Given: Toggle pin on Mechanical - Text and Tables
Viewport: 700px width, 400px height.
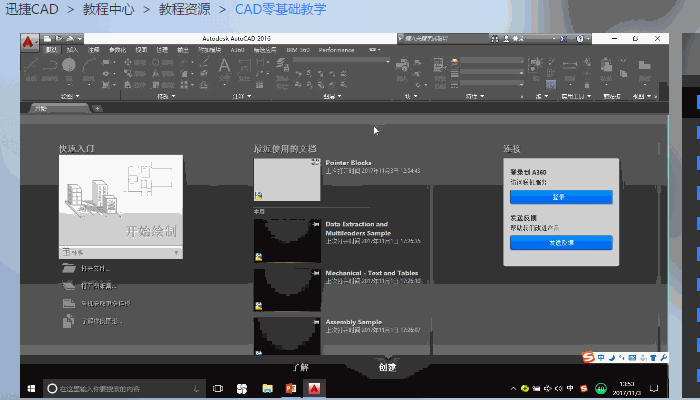Looking at the screenshot, I should pyautogui.click(x=316, y=273).
